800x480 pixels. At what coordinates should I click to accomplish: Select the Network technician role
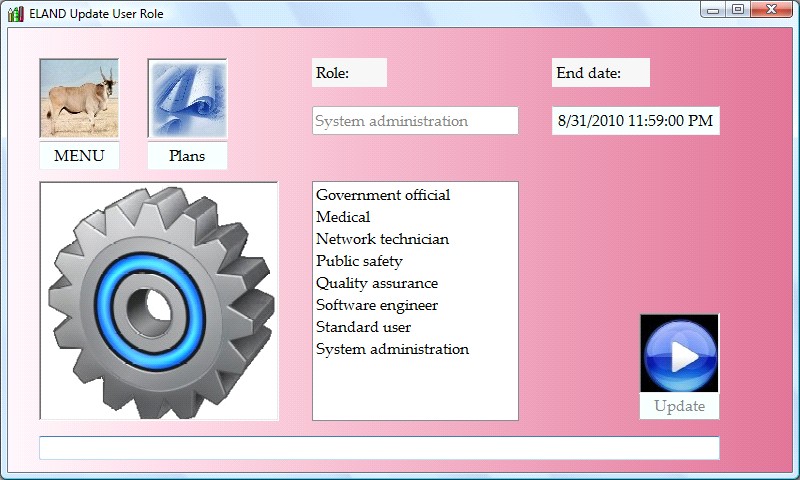pos(382,239)
